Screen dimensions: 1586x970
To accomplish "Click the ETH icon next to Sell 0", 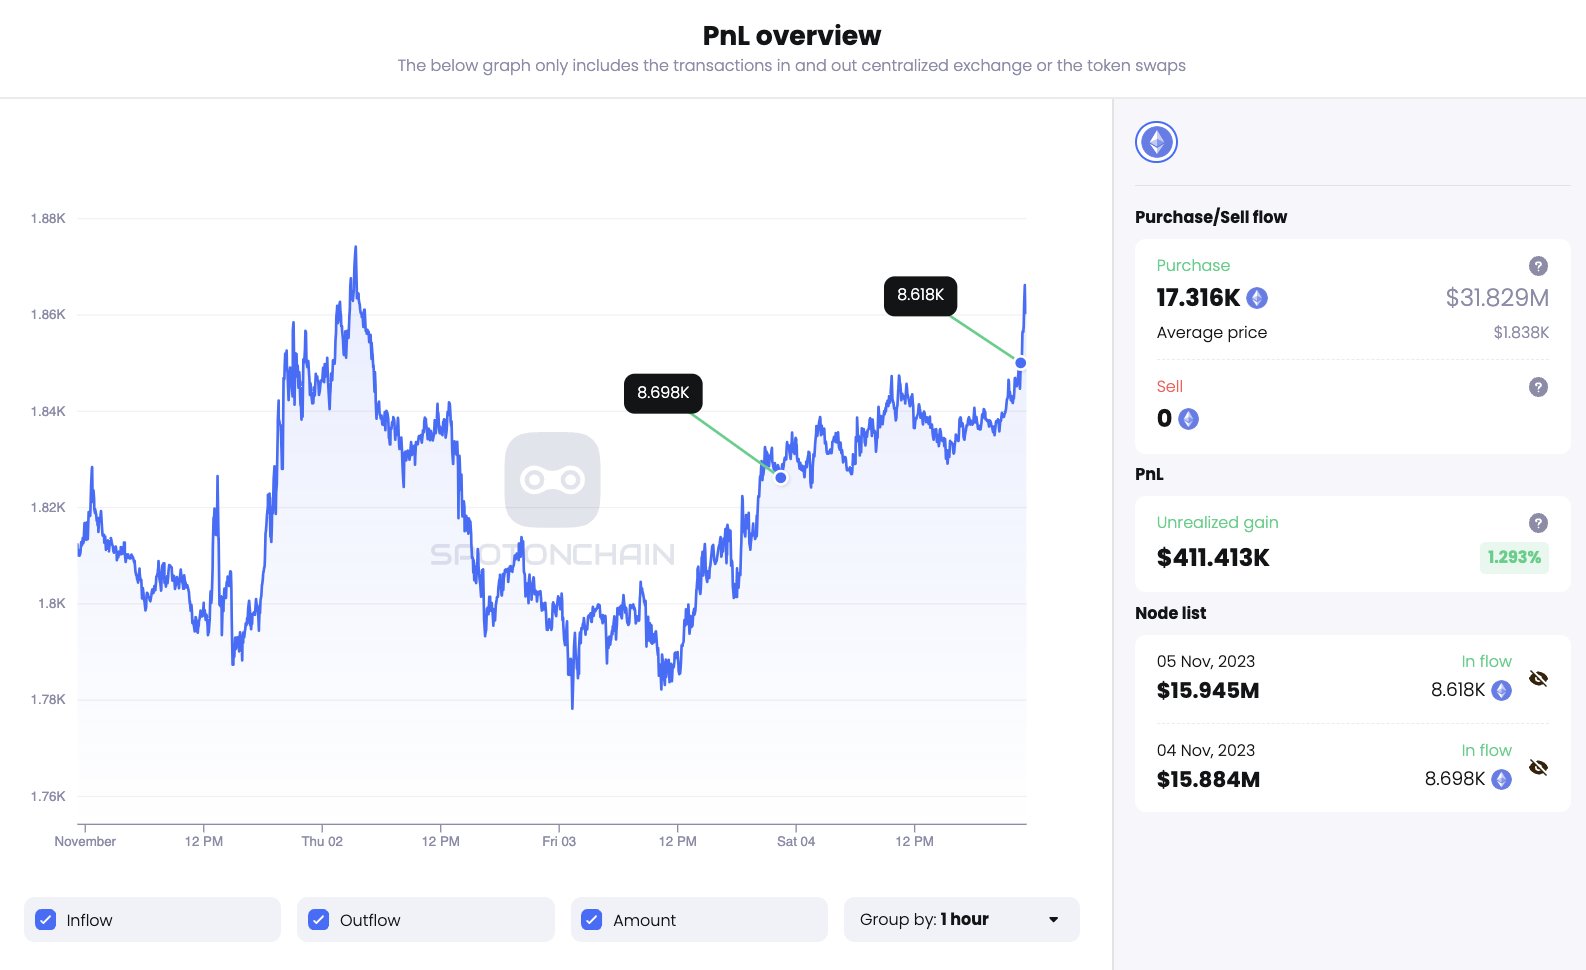I will pos(1188,419).
